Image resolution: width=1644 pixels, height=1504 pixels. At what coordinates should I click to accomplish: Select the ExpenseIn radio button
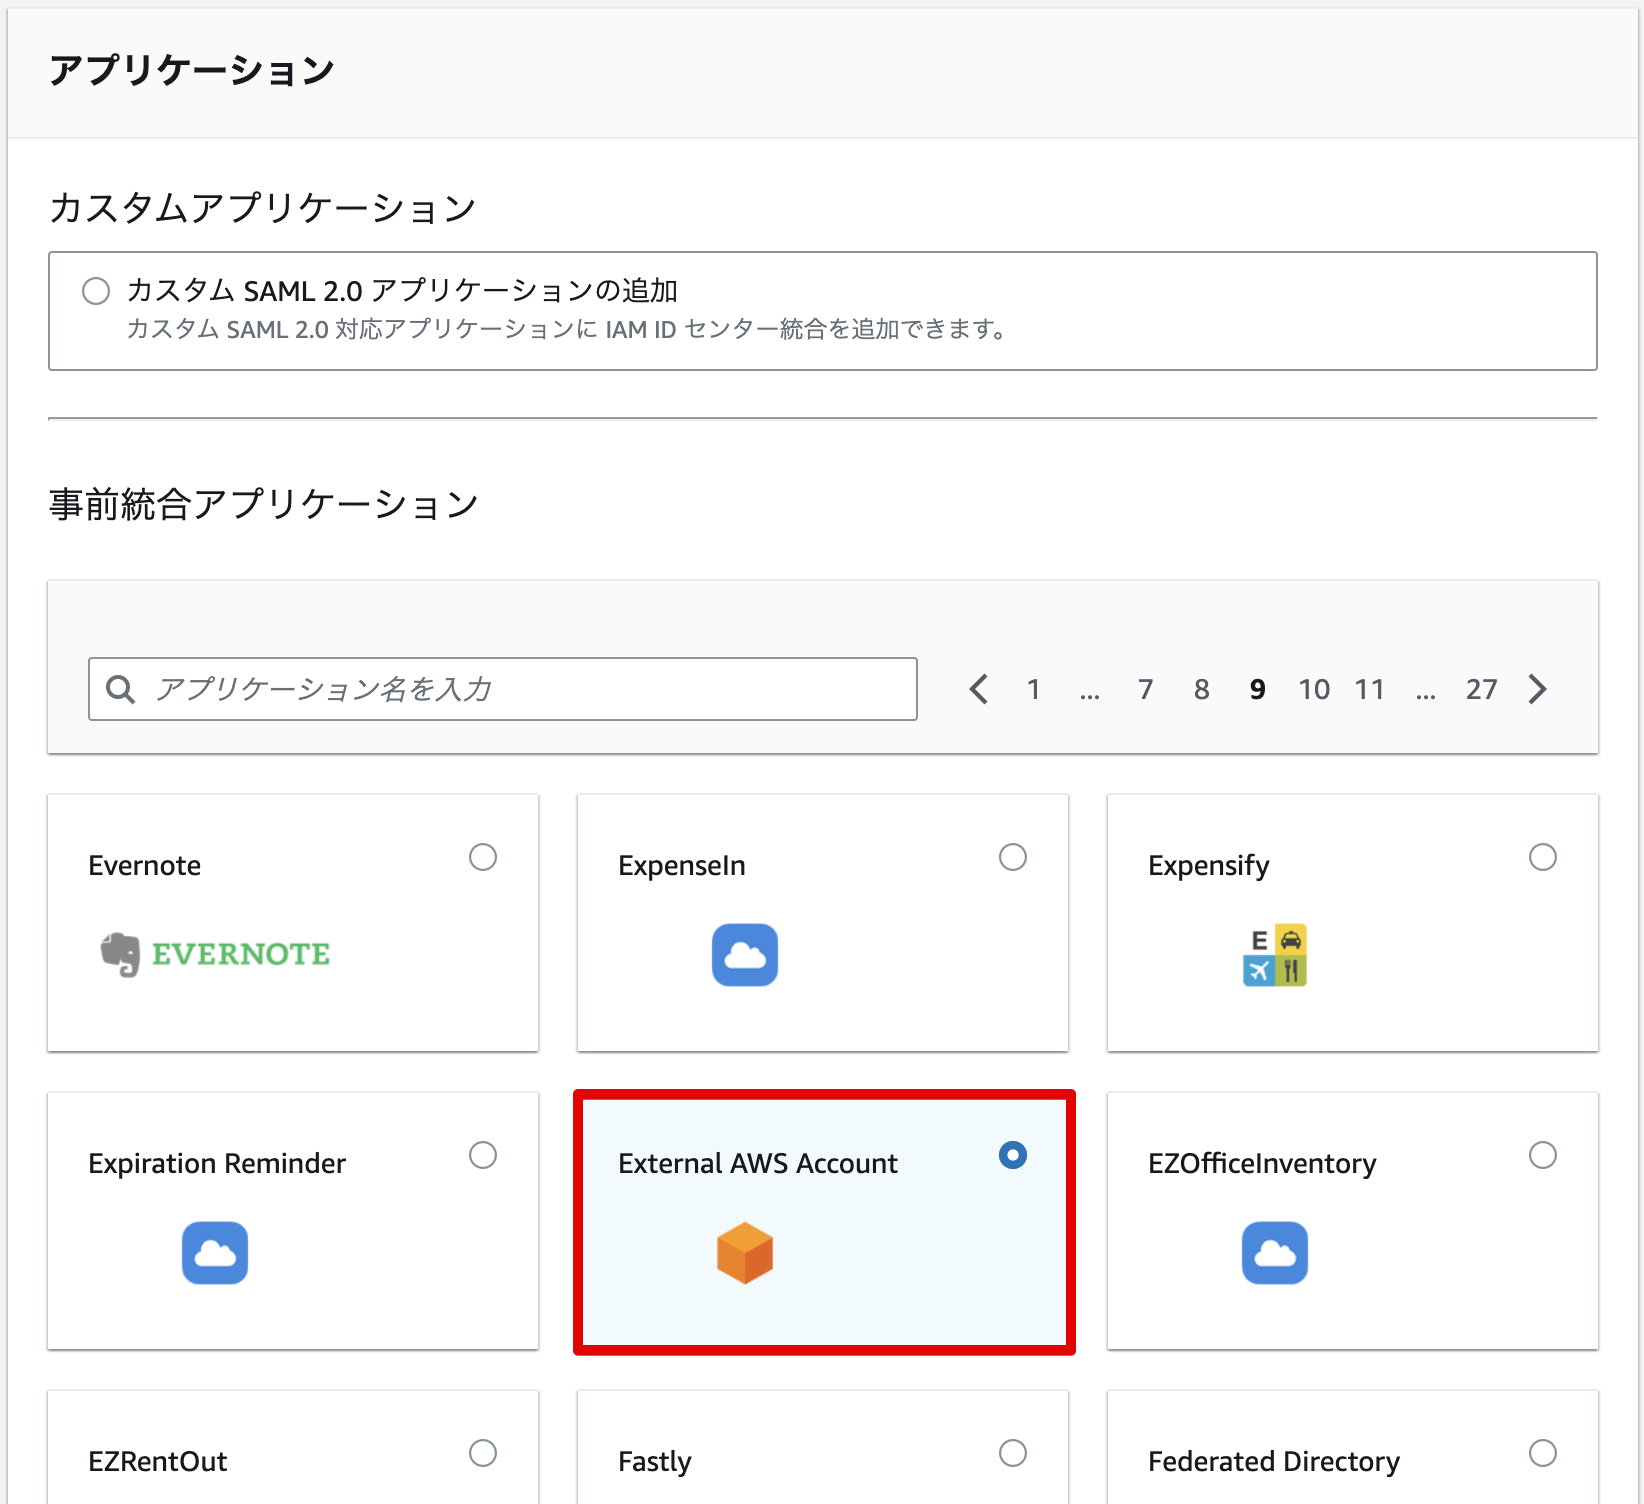1013,857
